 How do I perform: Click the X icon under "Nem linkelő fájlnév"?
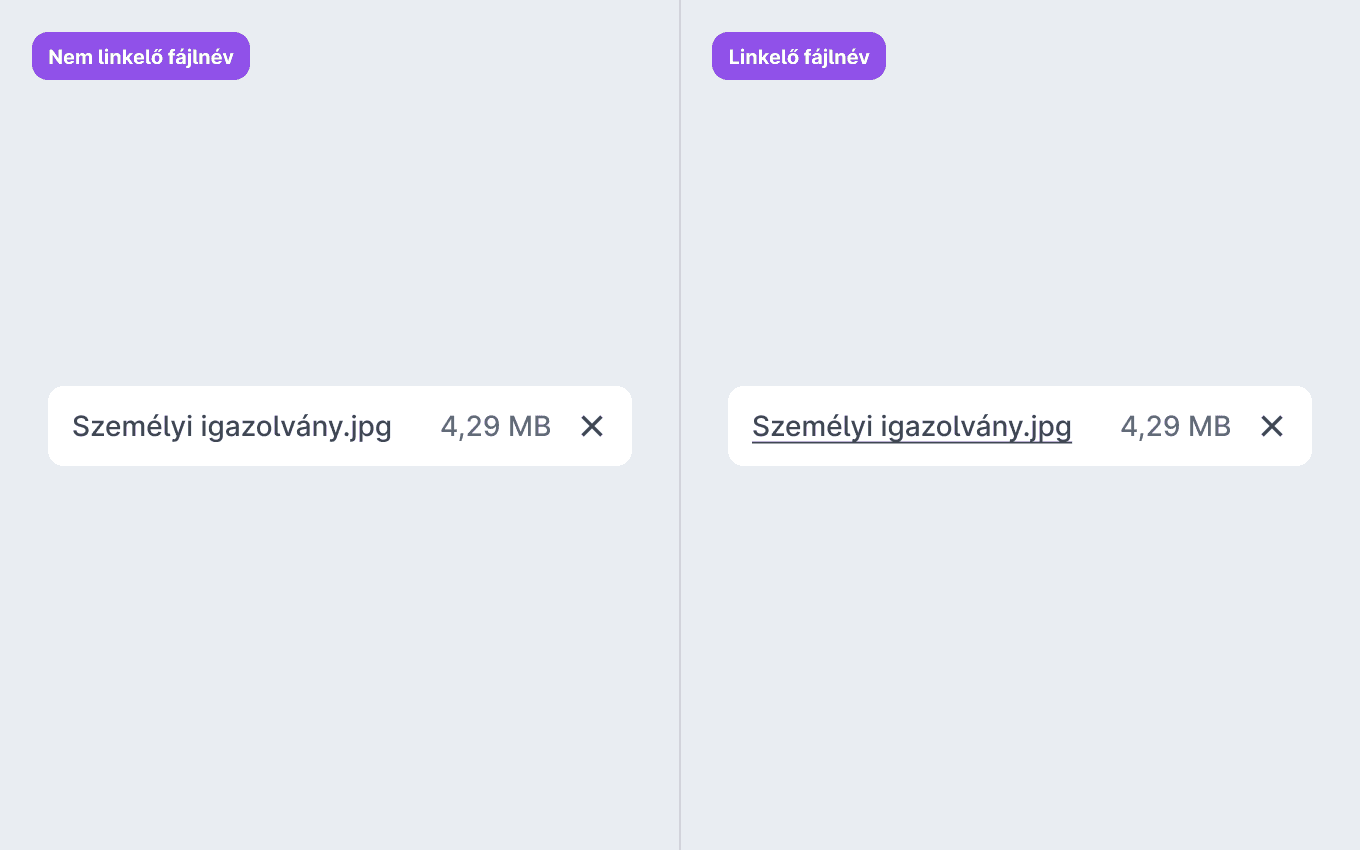[592, 426]
